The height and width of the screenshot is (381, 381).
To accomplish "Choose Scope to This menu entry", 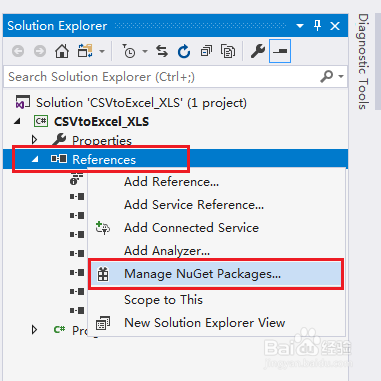I will point(163,300).
